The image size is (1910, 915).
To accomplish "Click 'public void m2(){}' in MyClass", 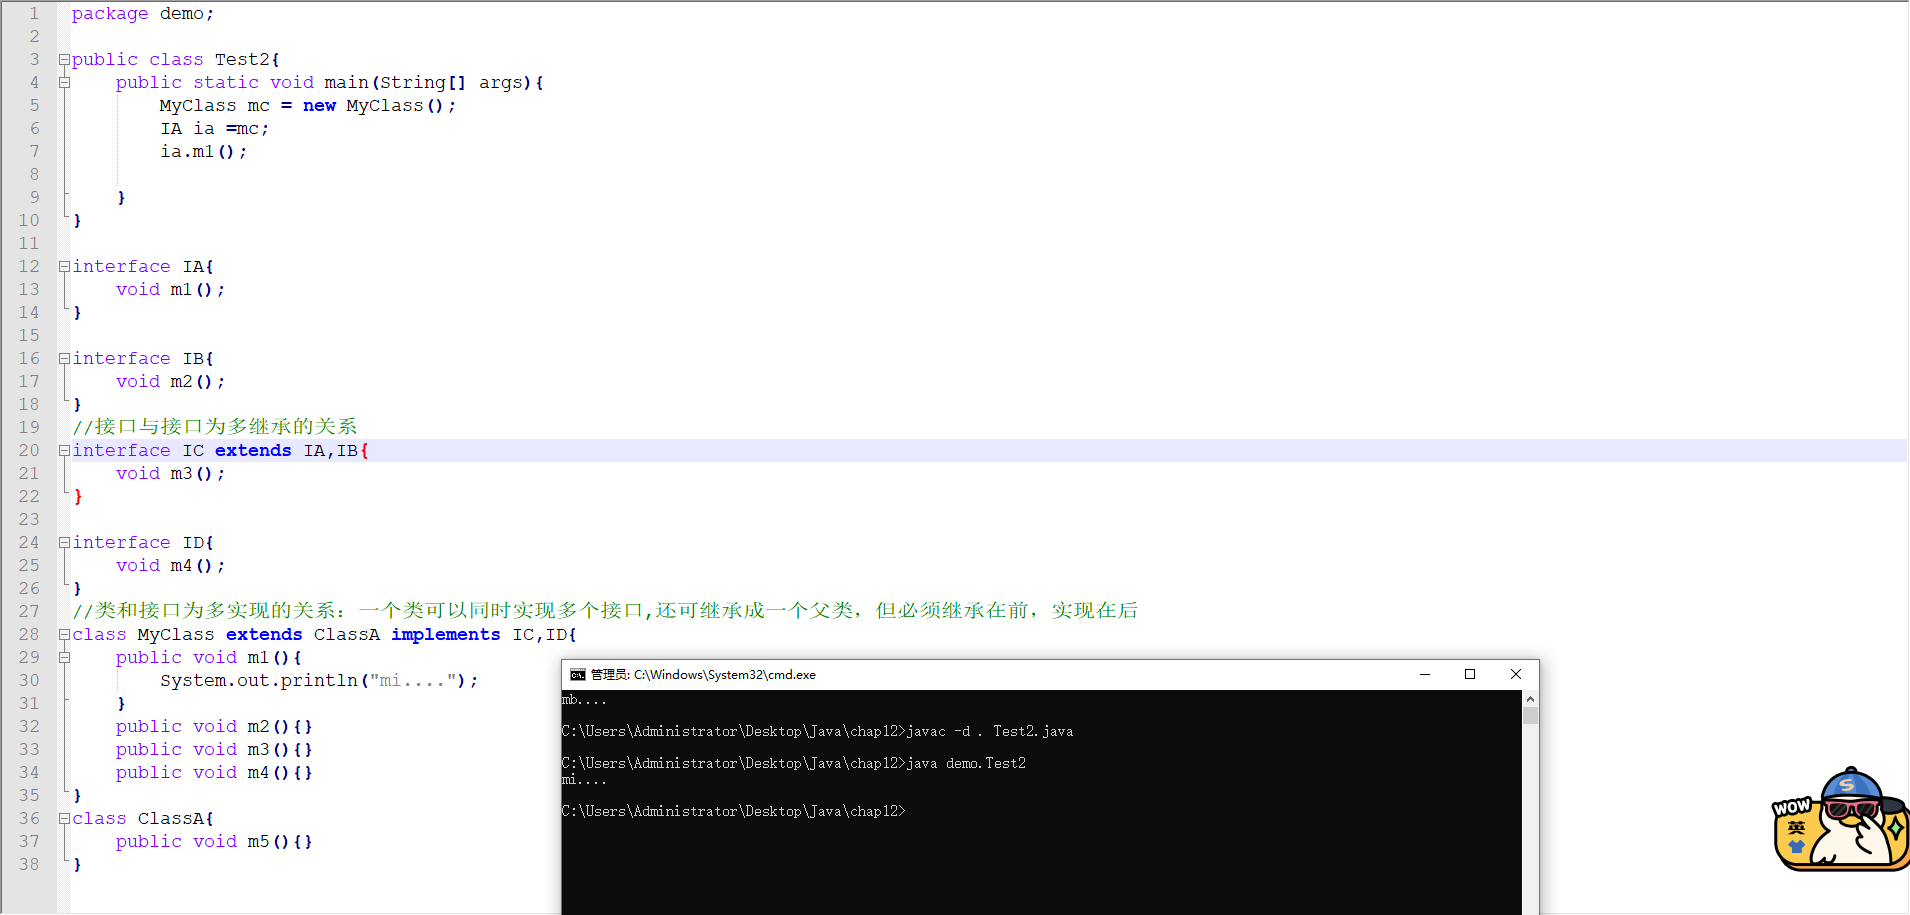I will 214,727.
